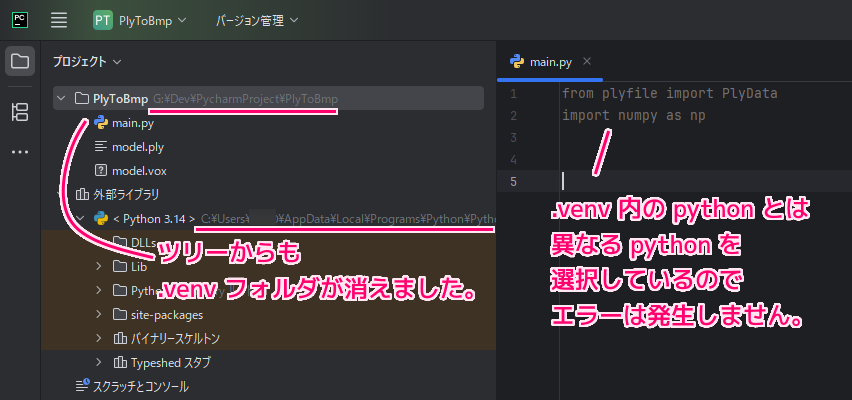Image resolution: width=852 pixels, height=400 pixels.
Task: Select the PlyToBmp root folder row
Action: click(268, 98)
